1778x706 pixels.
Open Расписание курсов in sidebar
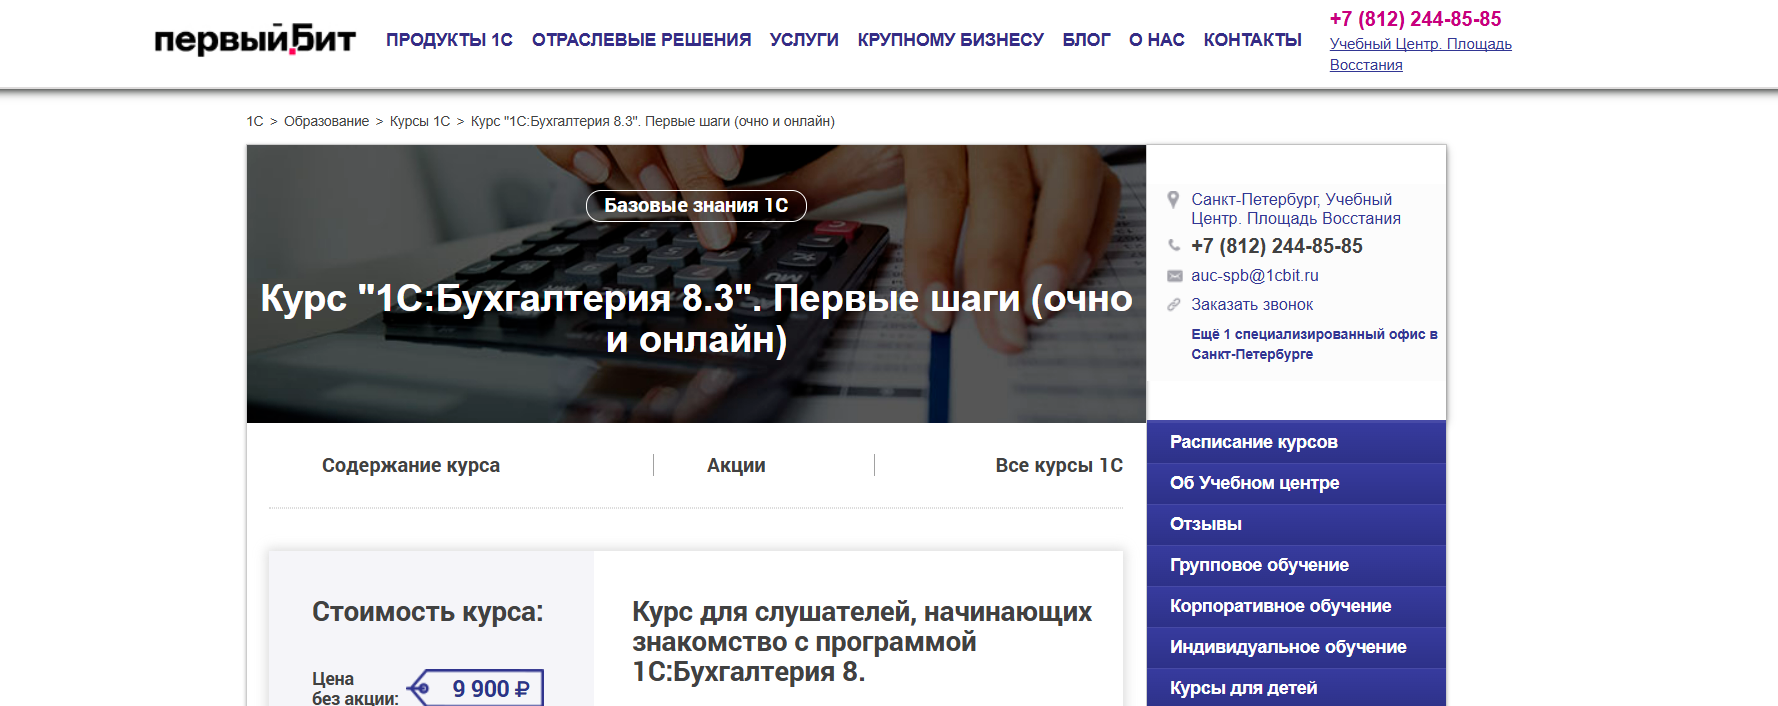1253,442
